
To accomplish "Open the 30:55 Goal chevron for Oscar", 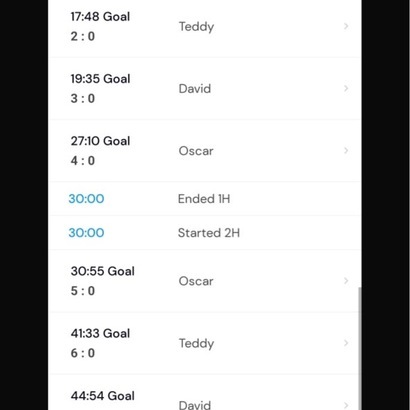I will (346, 281).
